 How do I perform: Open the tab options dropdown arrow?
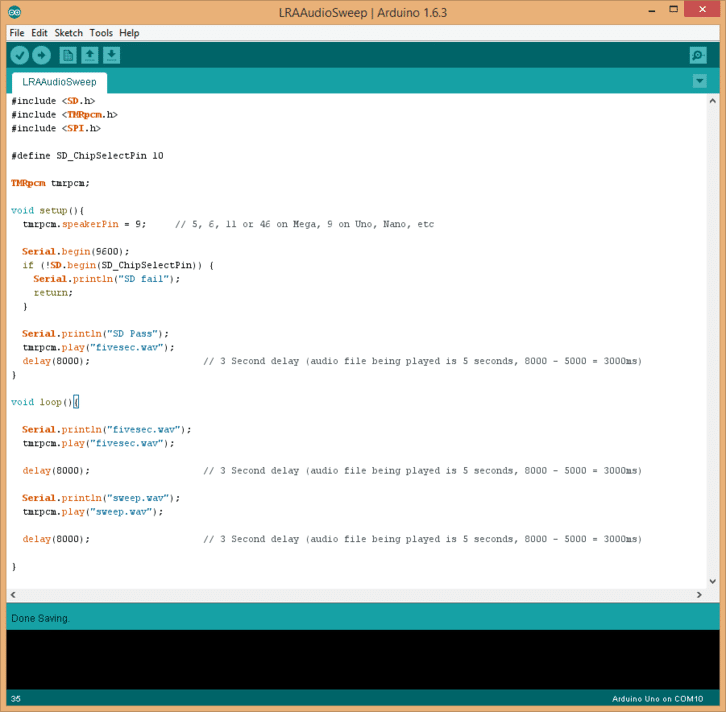click(700, 81)
